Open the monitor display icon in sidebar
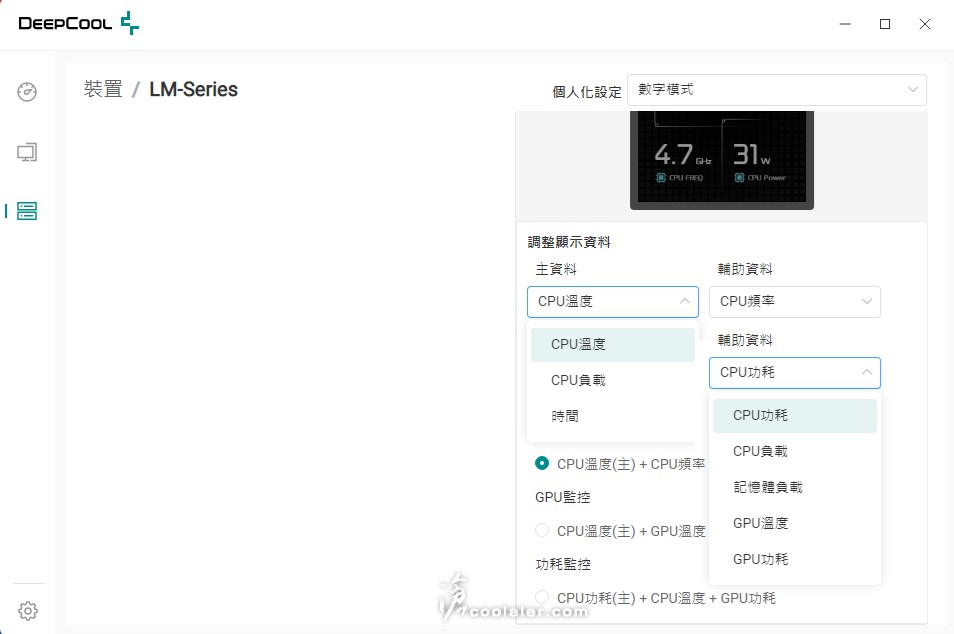954x634 pixels. point(27,152)
